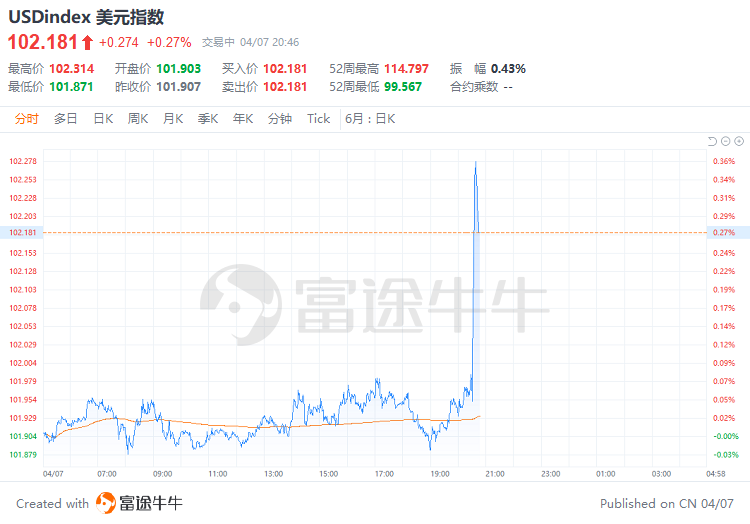Open the 年K chart tab
This screenshot has width=750, height=524.
pyautogui.click(x=243, y=119)
